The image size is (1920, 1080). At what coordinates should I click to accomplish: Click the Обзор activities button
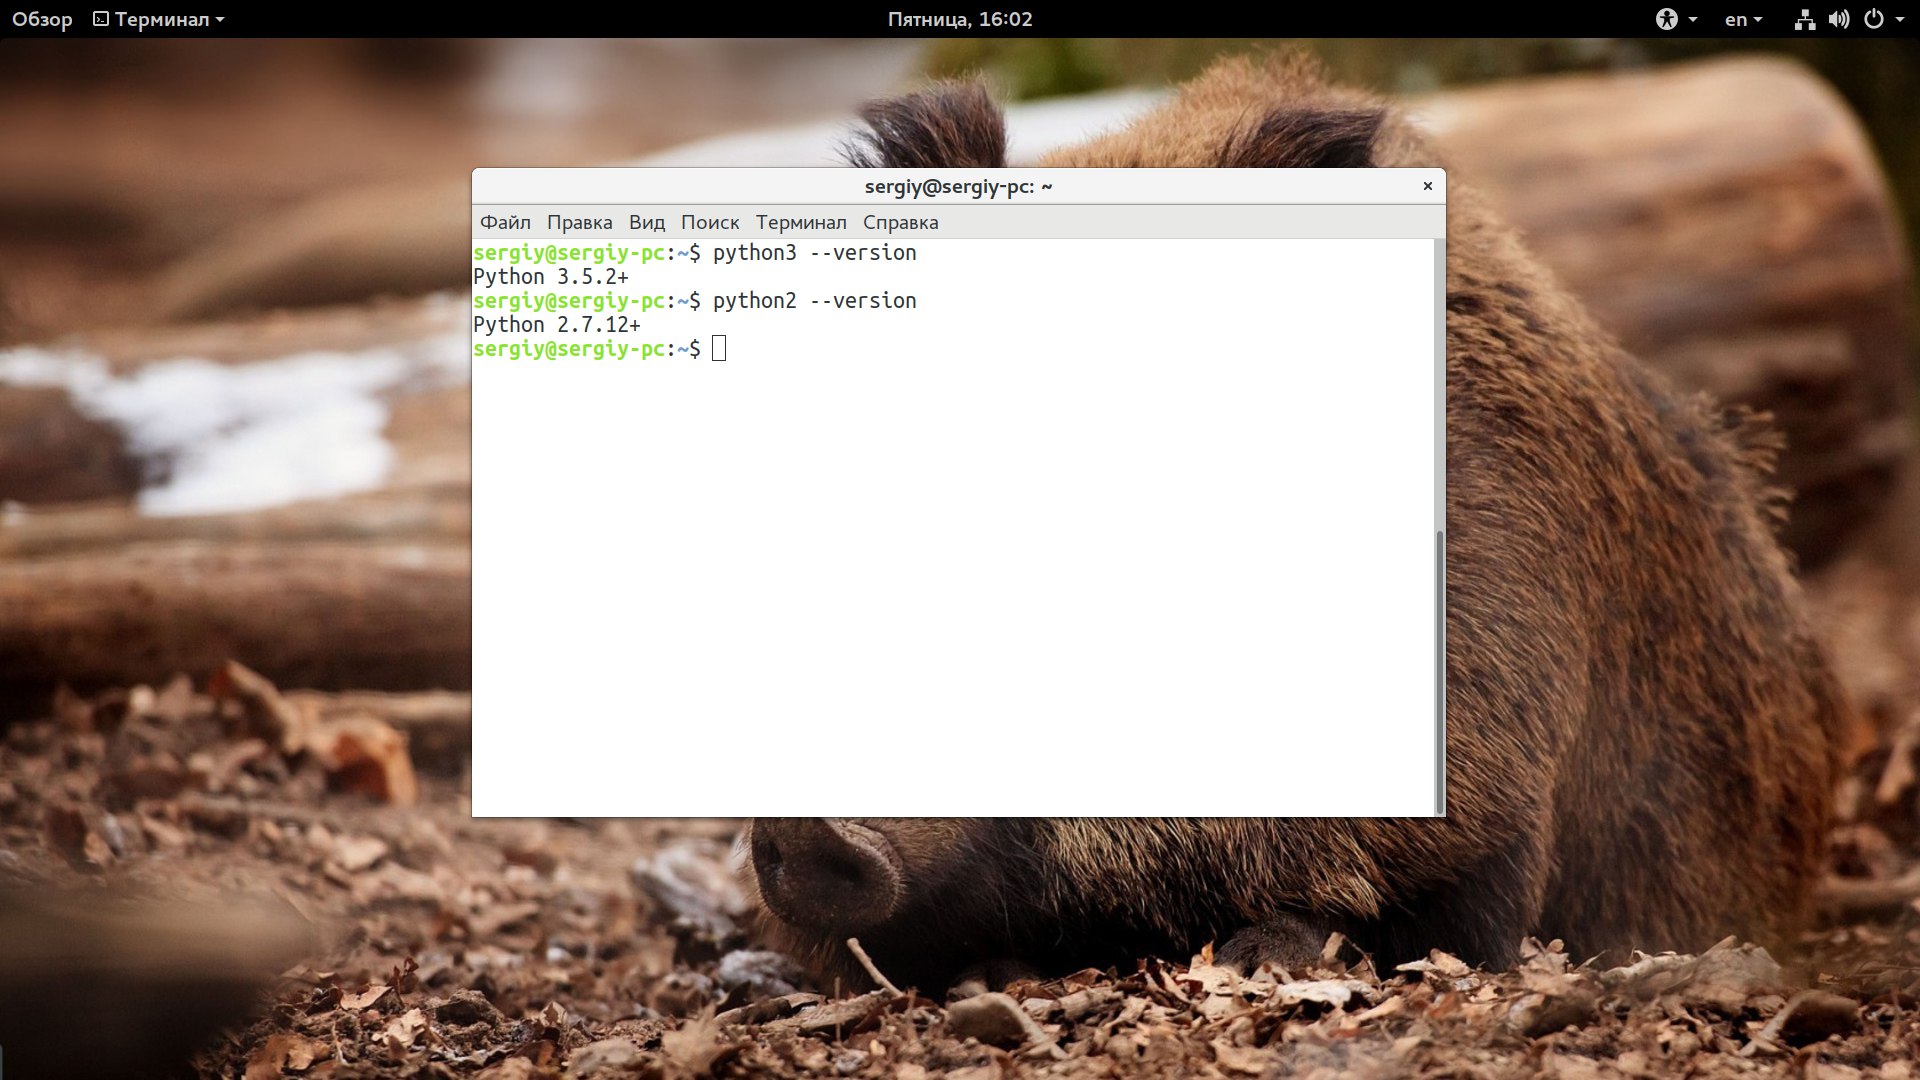pyautogui.click(x=42, y=19)
